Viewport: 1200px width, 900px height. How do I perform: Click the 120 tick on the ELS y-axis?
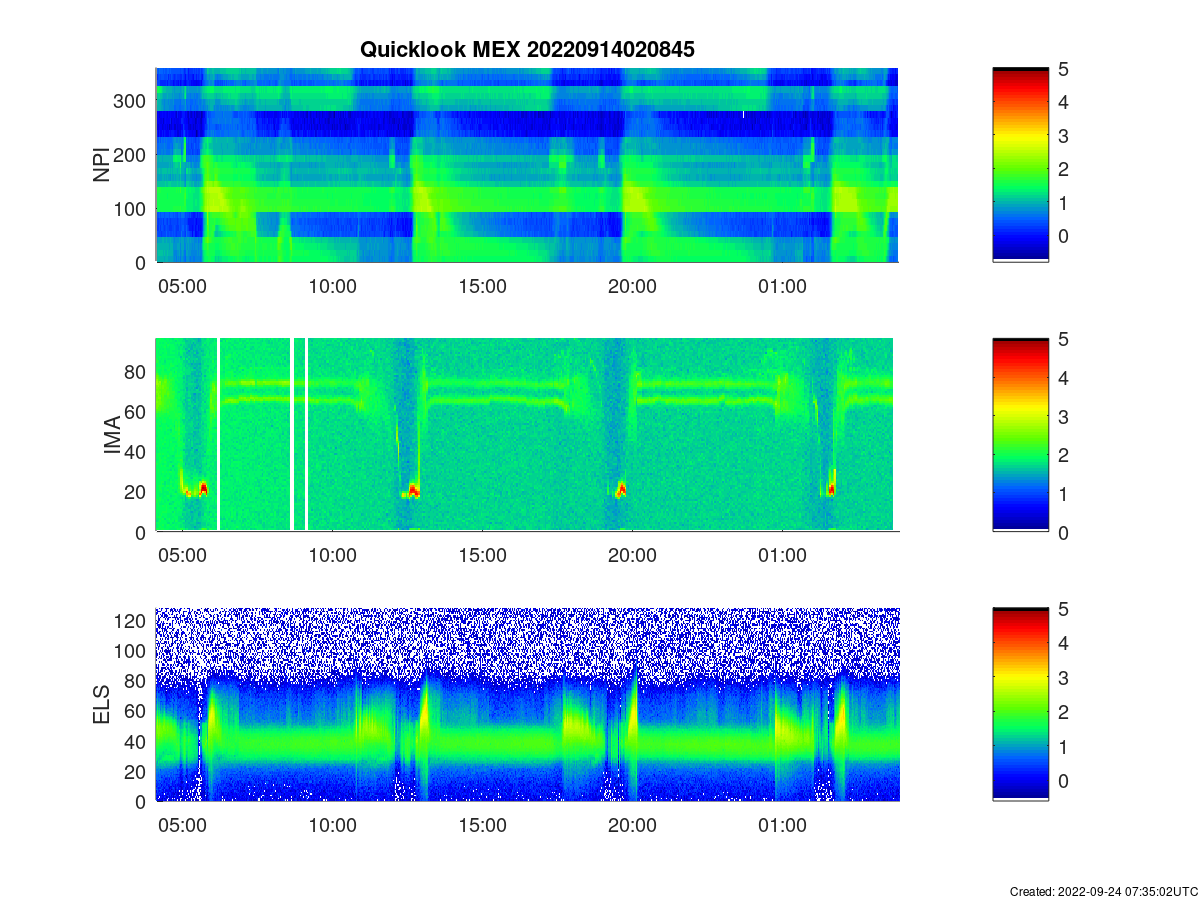(132, 621)
